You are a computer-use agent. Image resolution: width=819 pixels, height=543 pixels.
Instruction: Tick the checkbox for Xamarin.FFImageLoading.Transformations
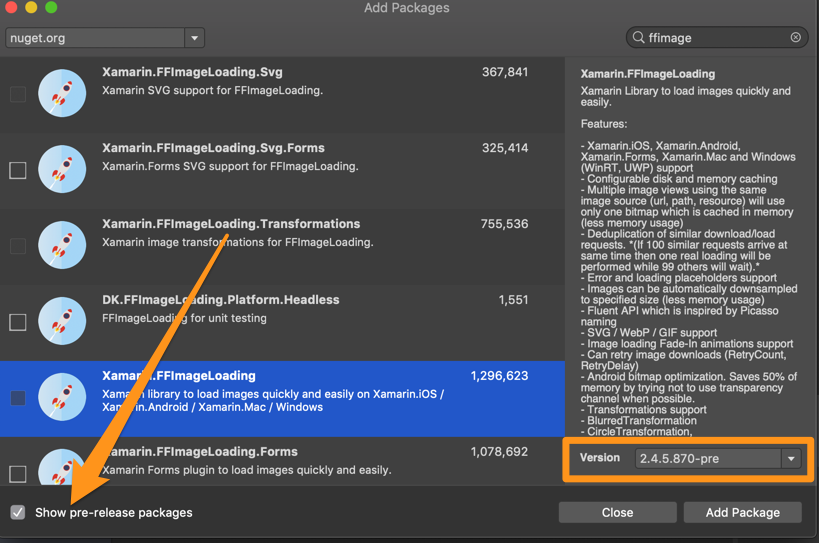(18, 246)
